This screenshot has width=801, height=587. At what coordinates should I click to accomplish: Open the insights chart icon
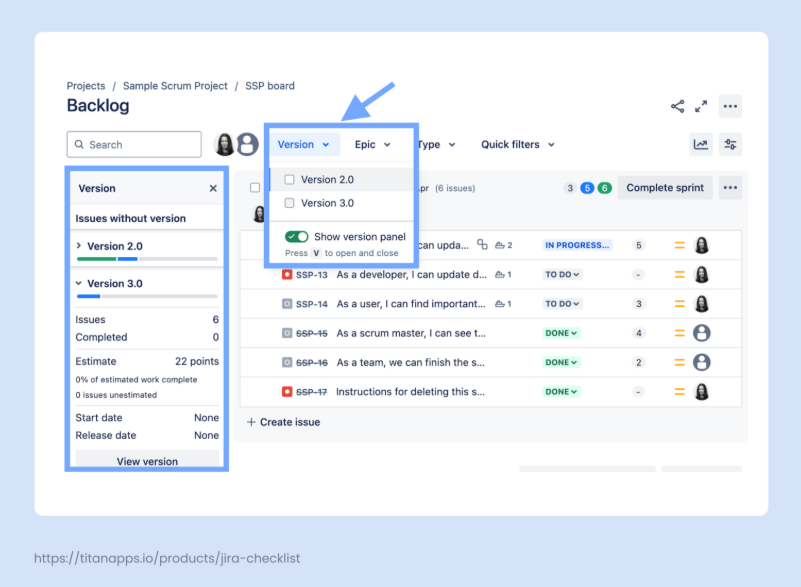coord(701,145)
